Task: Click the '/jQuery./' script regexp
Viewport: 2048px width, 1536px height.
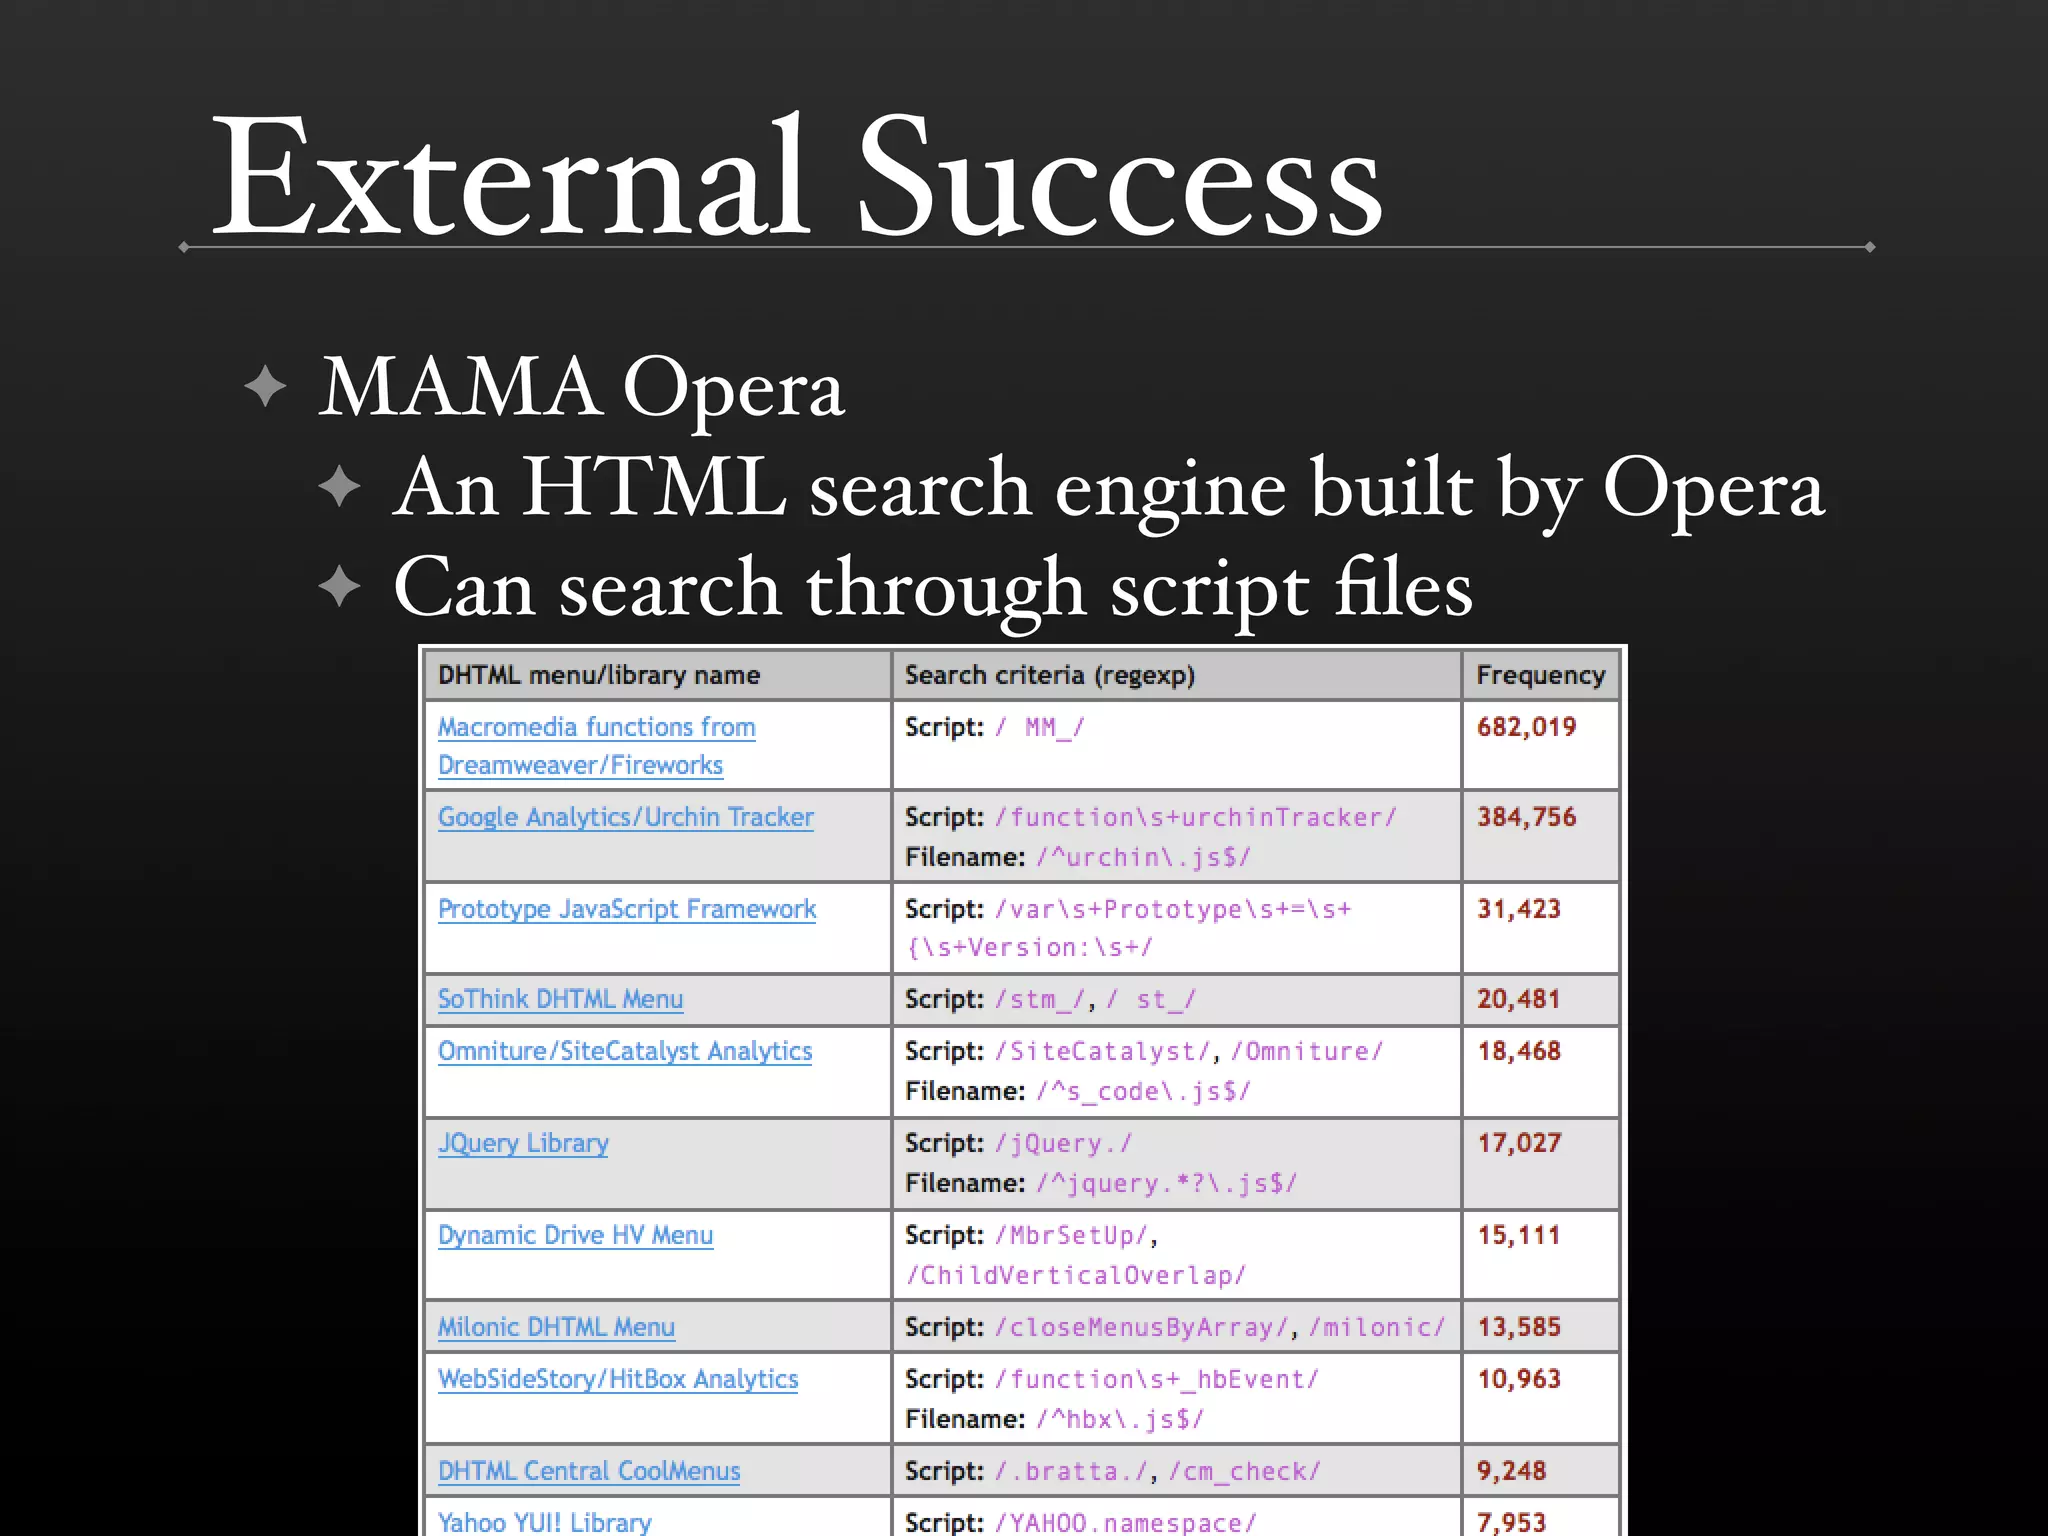Action: (x=1063, y=1143)
